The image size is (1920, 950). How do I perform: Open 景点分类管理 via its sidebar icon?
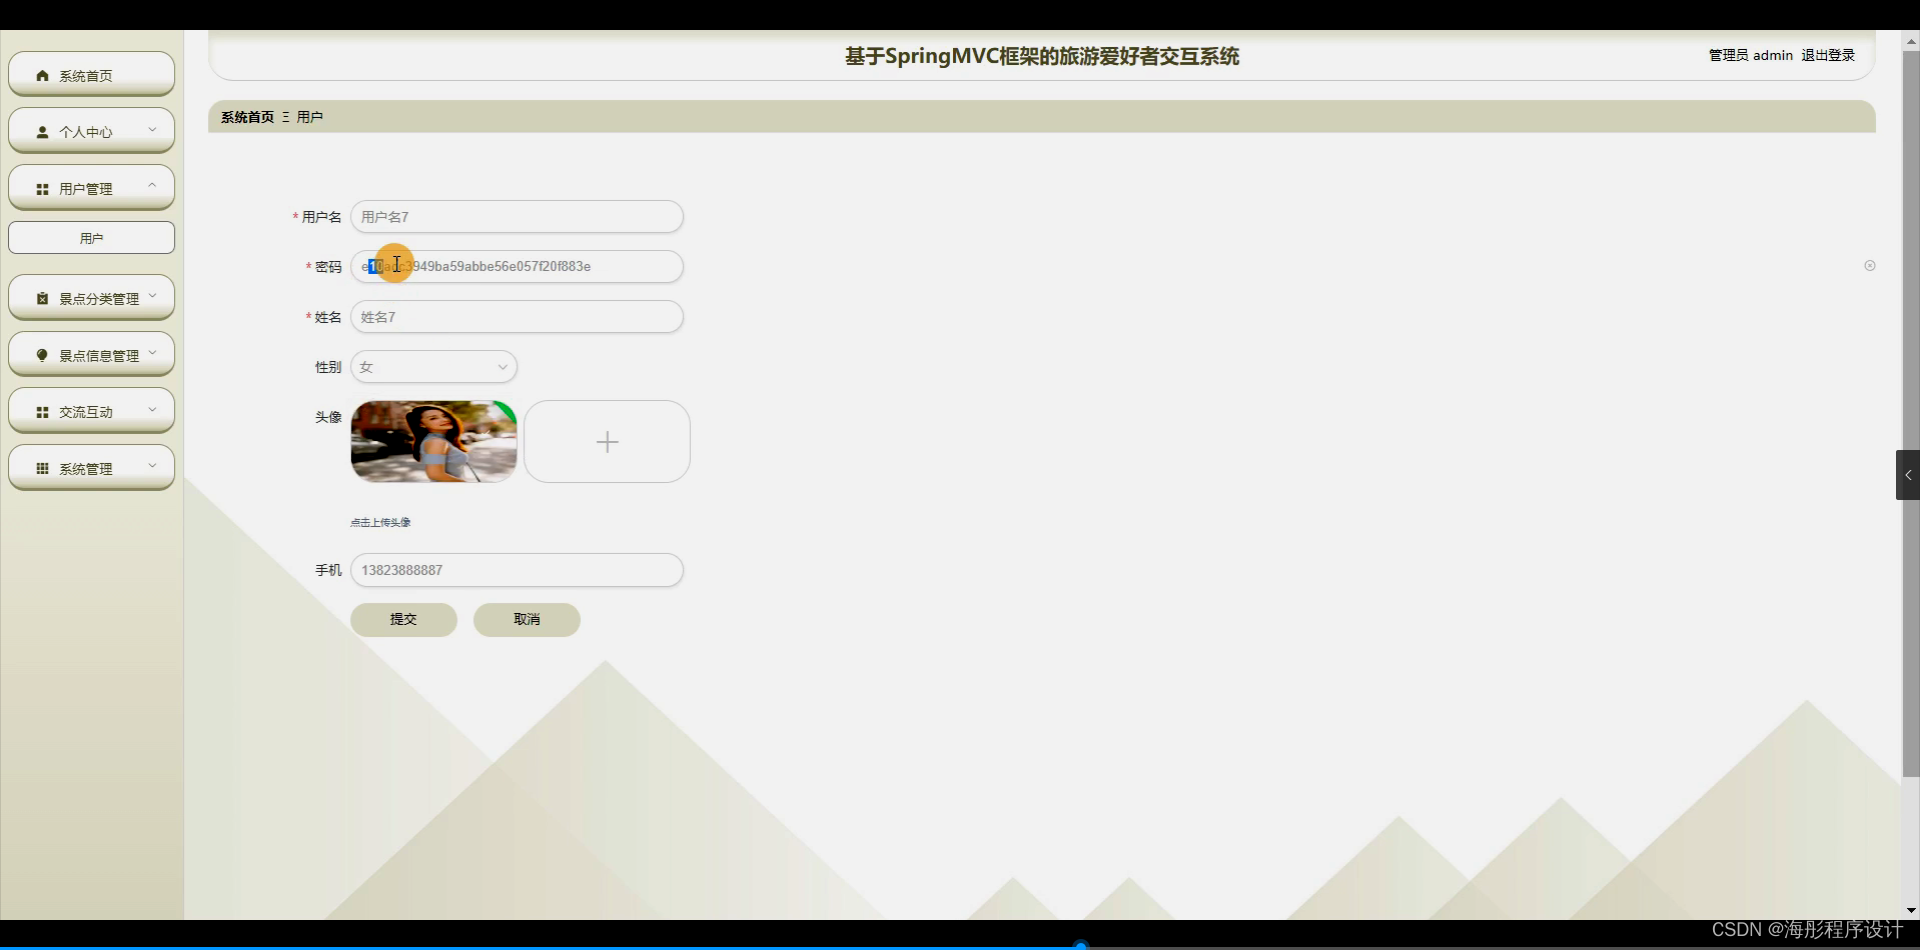[41, 296]
